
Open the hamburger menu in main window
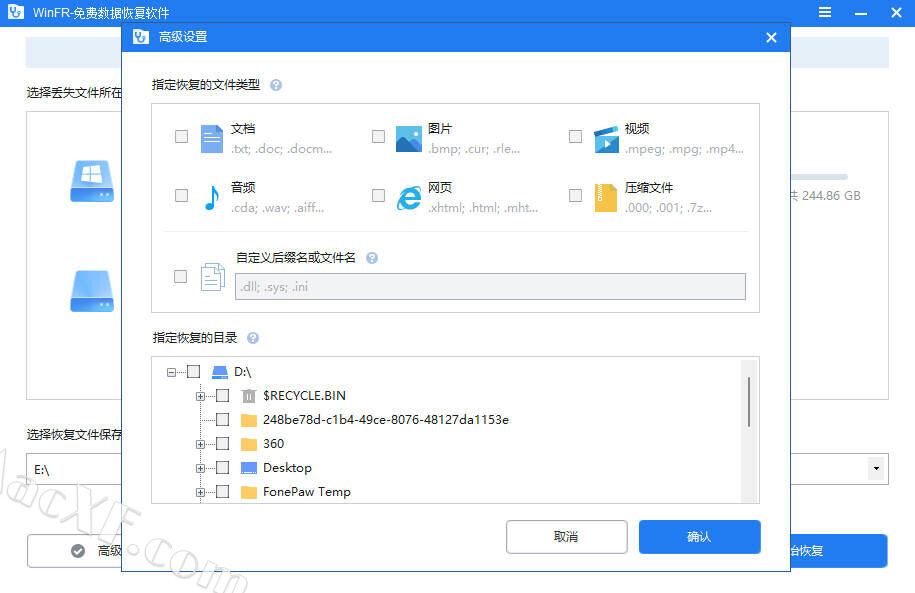825,12
